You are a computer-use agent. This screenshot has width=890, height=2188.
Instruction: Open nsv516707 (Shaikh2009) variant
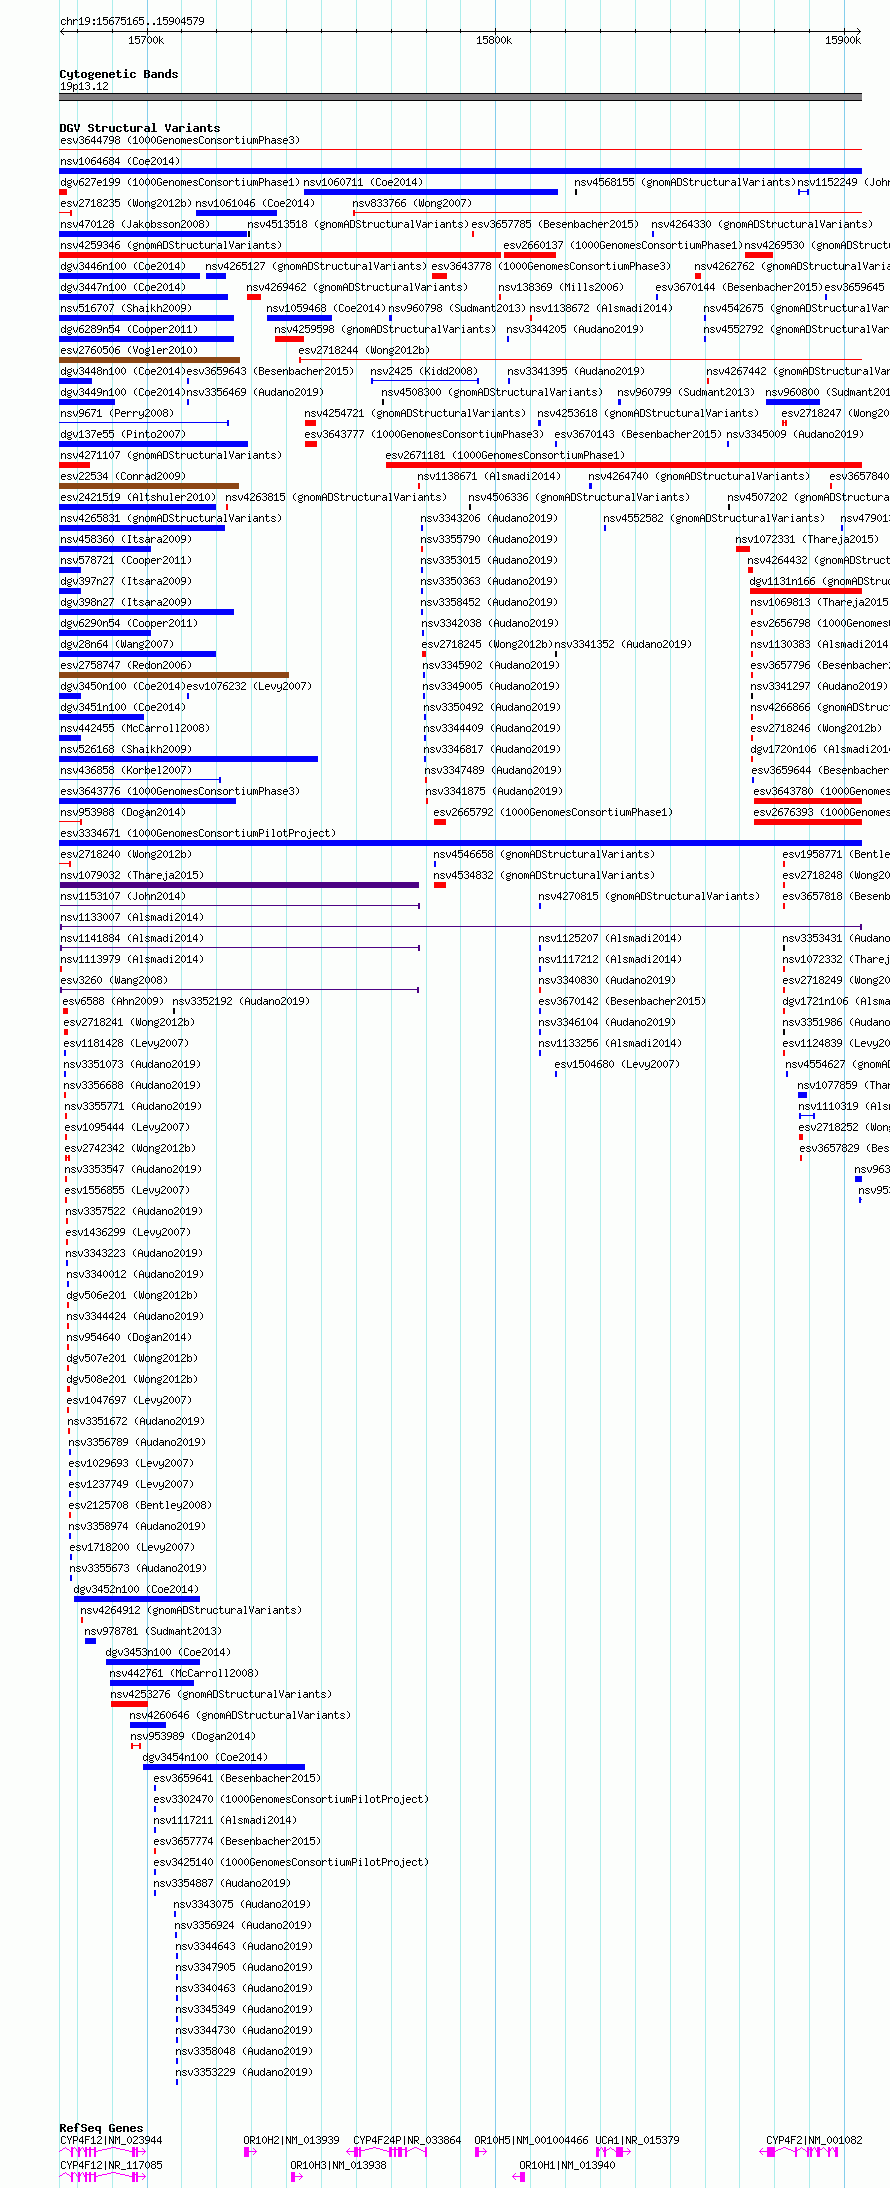pos(126,308)
